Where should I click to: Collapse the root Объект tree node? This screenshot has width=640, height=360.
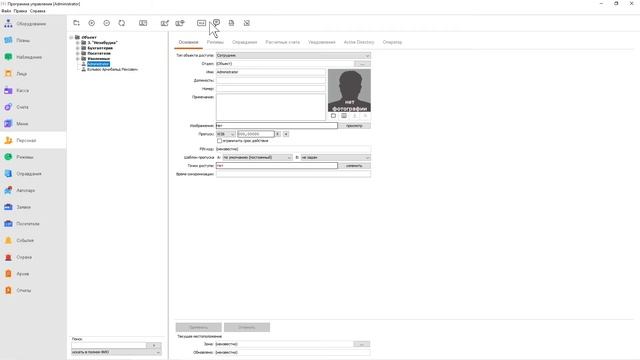pos(71,37)
